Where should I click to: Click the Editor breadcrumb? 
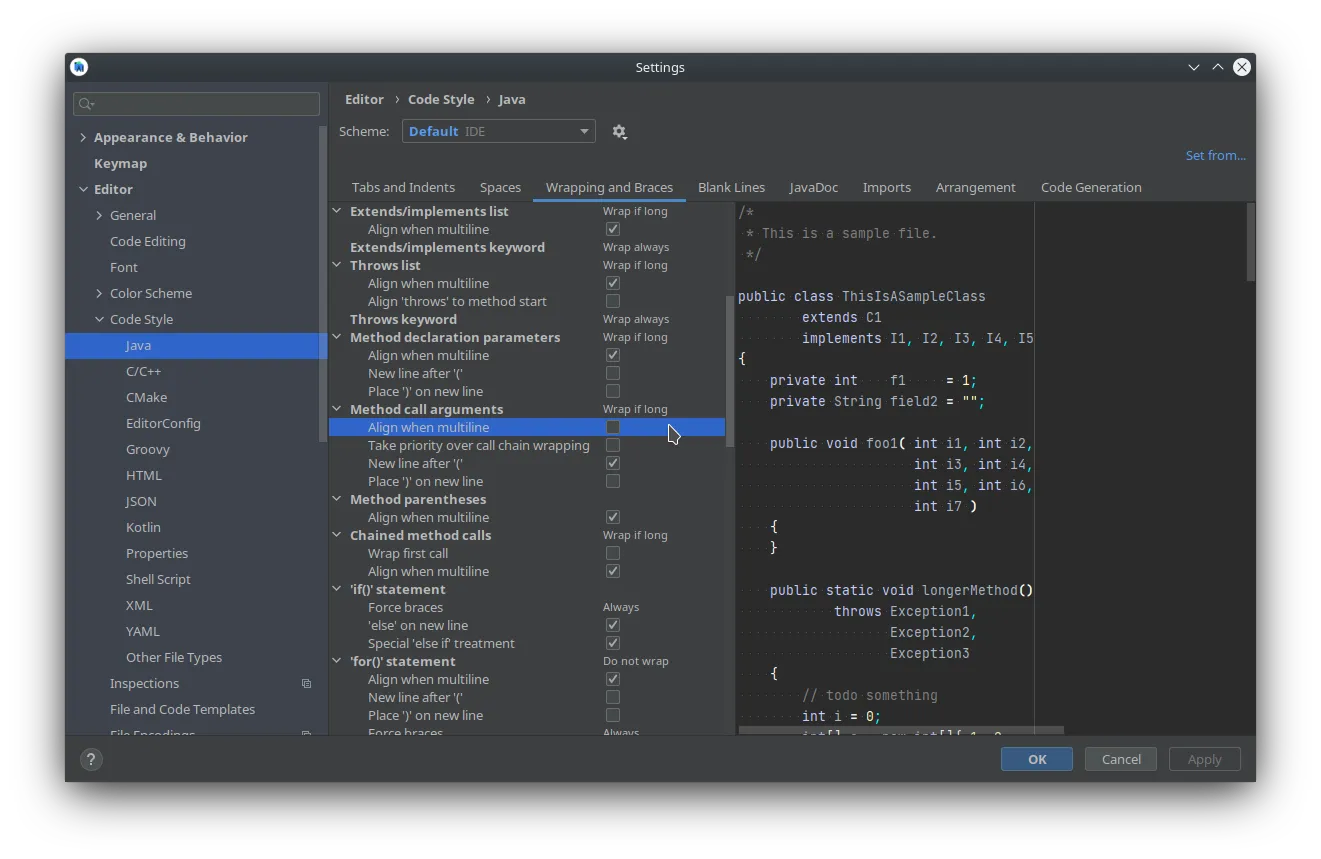coord(364,99)
